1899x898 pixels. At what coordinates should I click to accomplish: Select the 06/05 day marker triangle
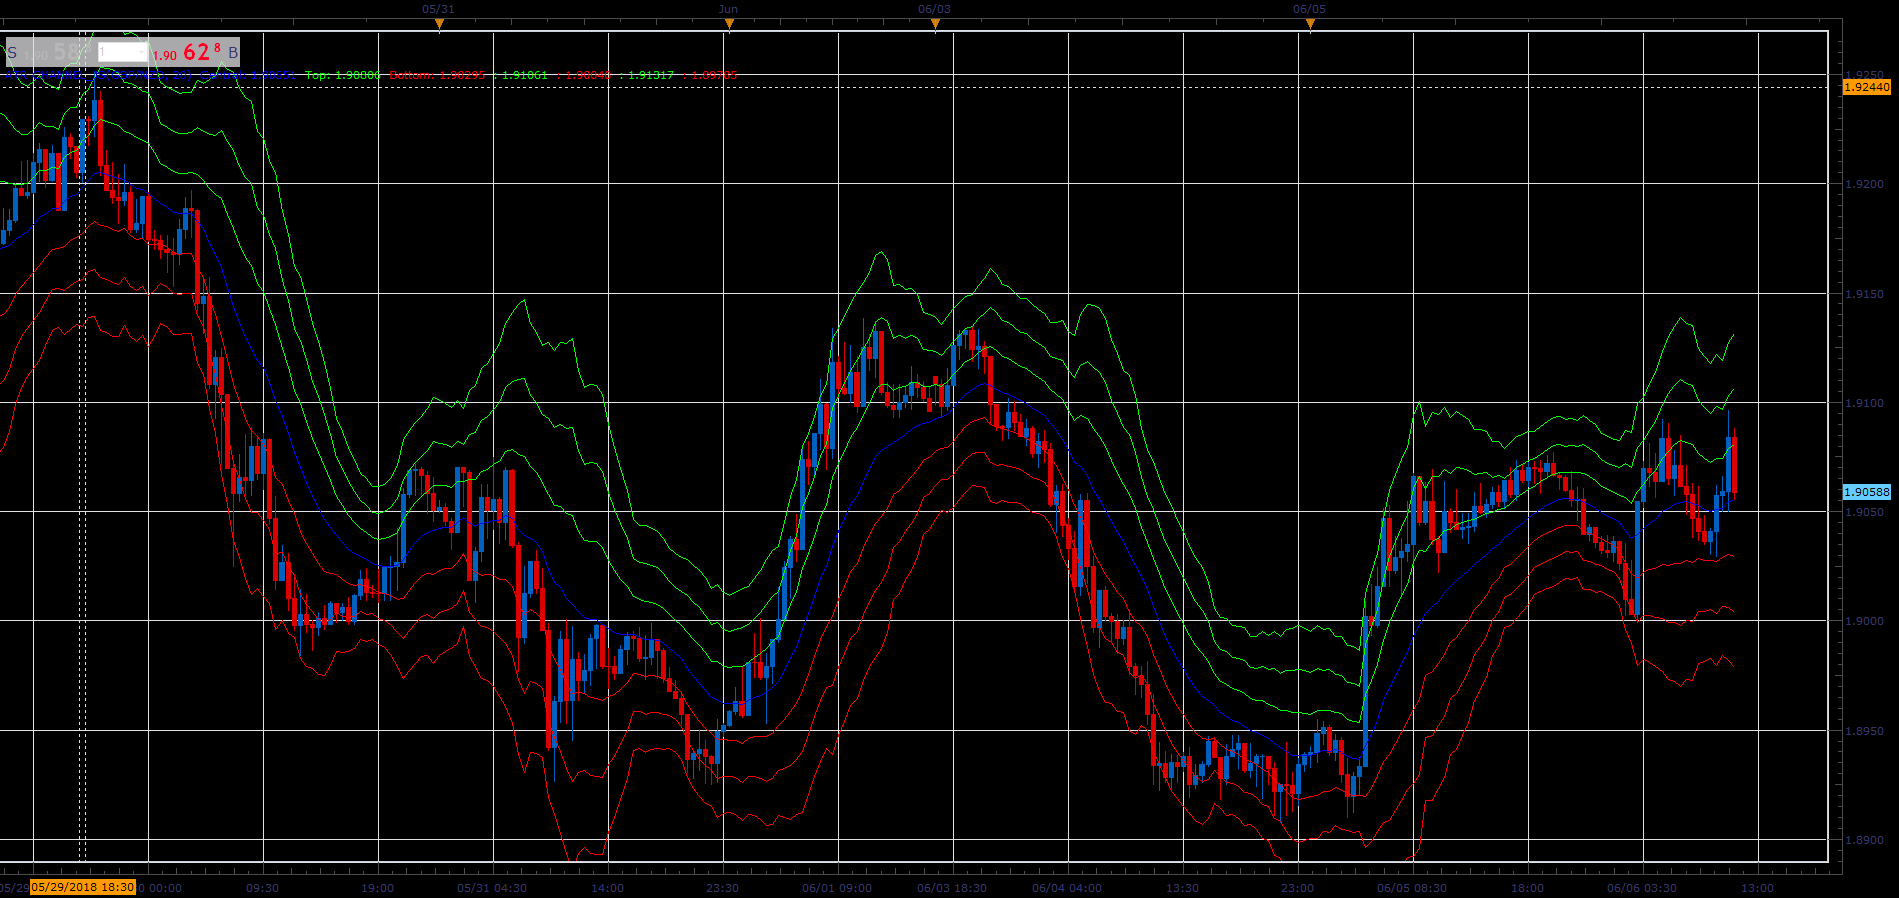pos(1310,25)
